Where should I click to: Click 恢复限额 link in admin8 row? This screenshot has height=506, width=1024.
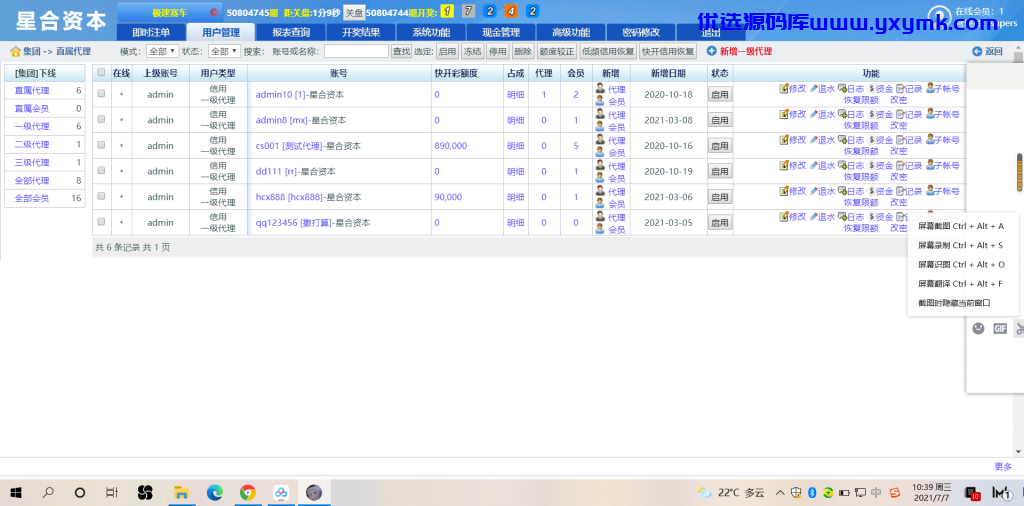(x=859, y=125)
